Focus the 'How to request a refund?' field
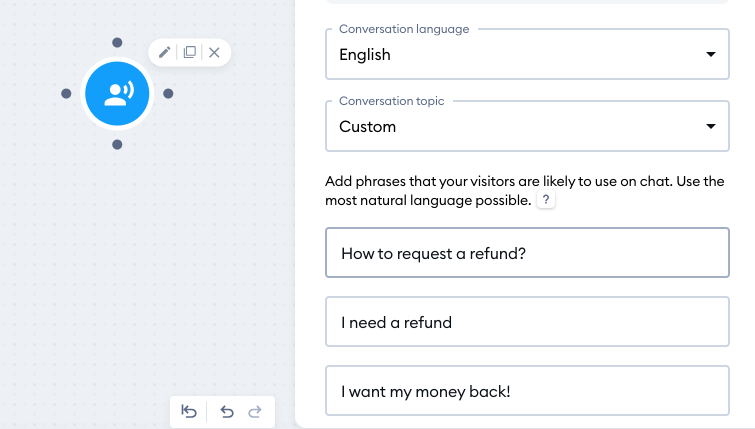 (x=527, y=253)
